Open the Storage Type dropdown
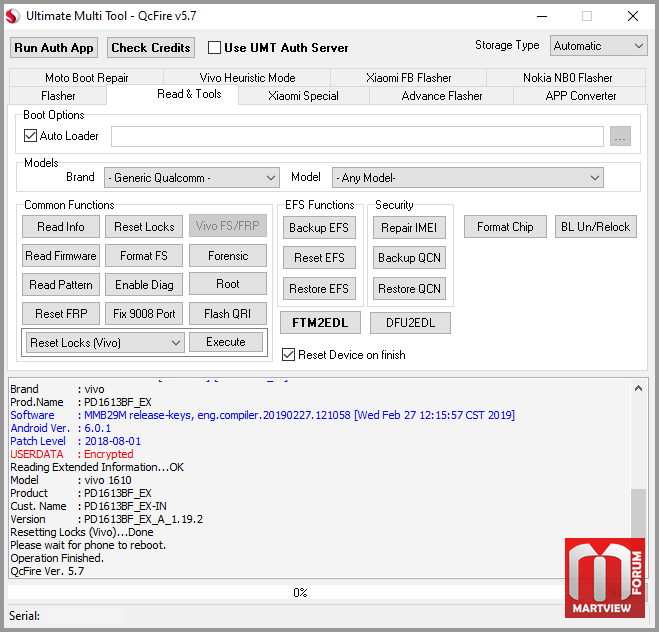Screen dimensions: 659x632 pyautogui.click(x=598, y=45)
